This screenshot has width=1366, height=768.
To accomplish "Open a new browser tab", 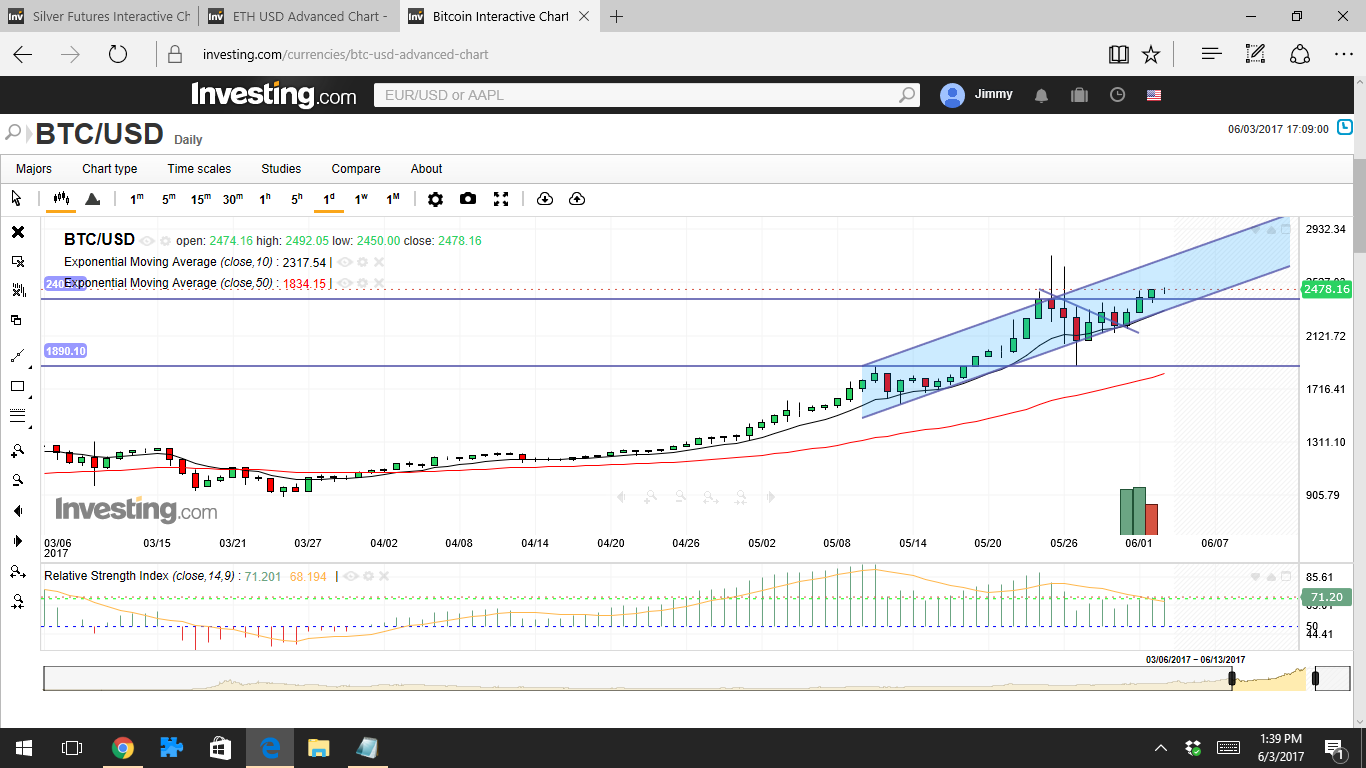I will tap(617, 16).
